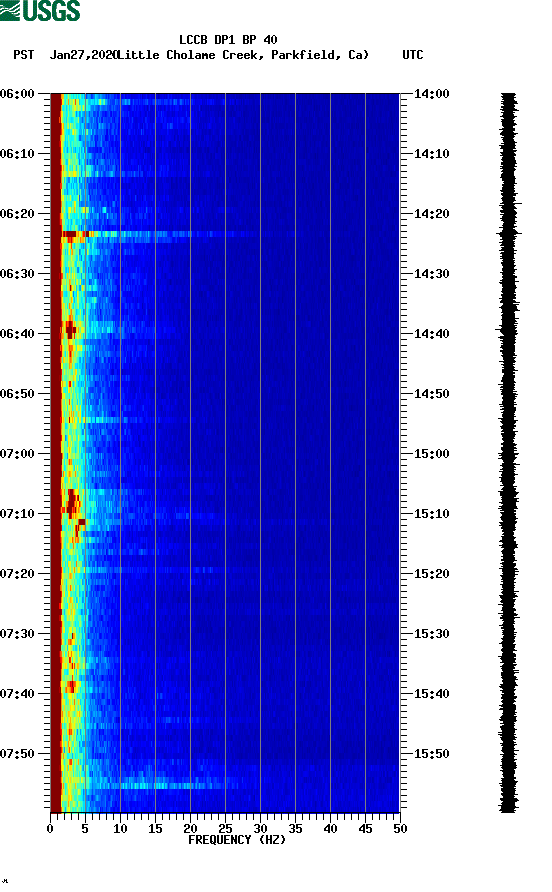Click the "14:10" UTC time label

pos(431,154)
